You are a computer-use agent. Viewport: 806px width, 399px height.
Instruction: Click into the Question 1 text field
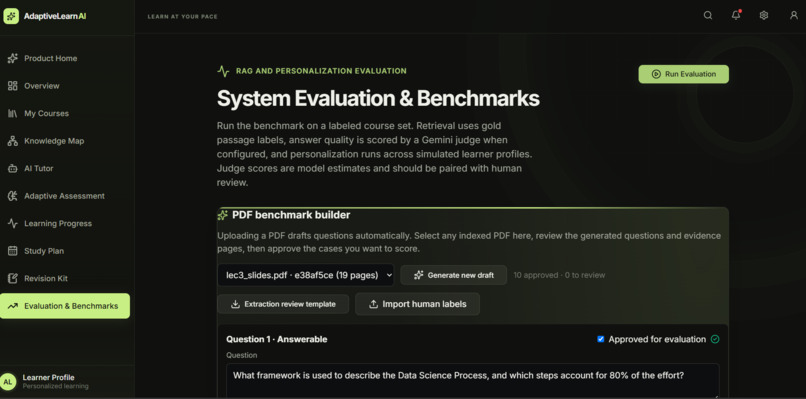point(472,380)
